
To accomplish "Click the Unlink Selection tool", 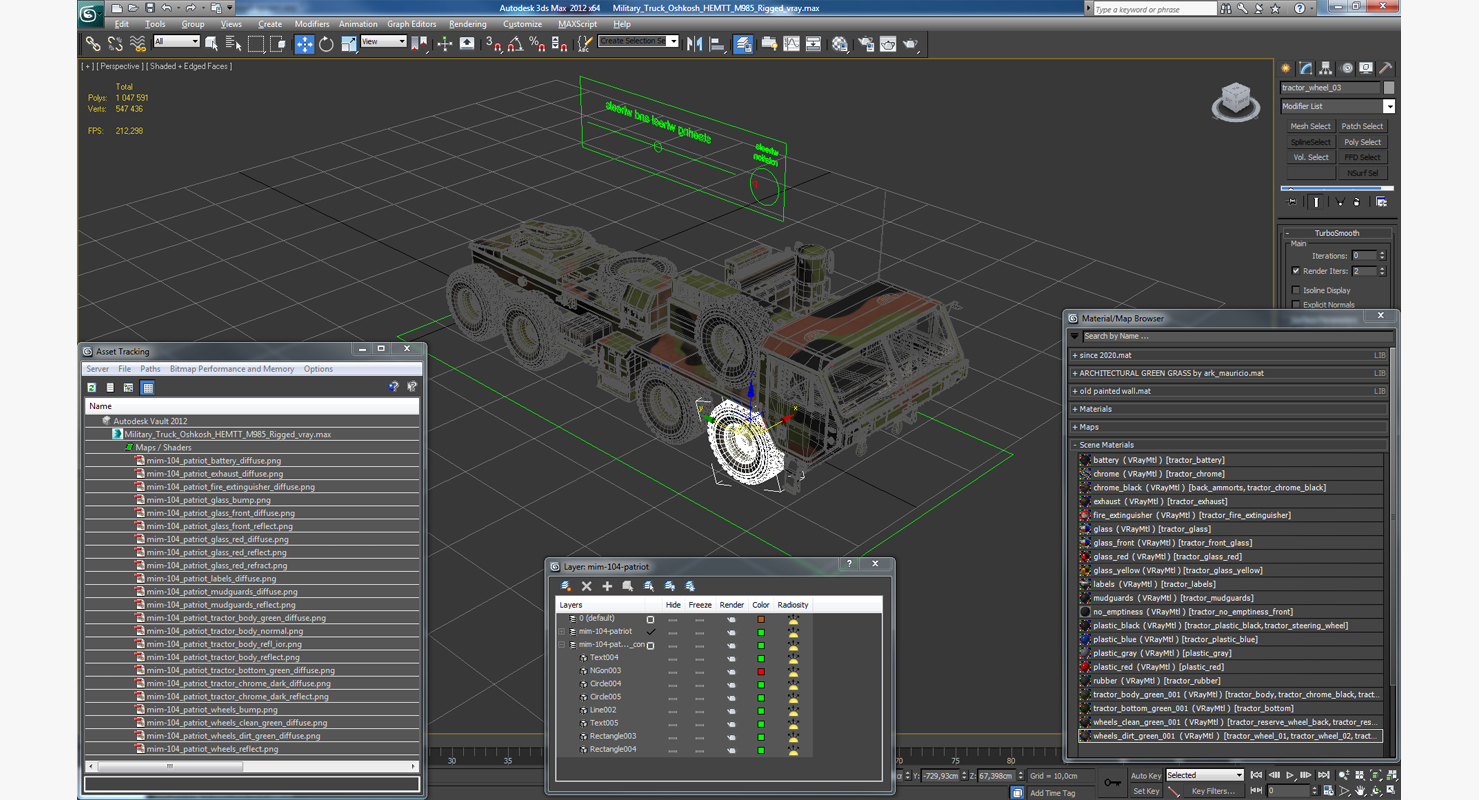I will (115, 44).
